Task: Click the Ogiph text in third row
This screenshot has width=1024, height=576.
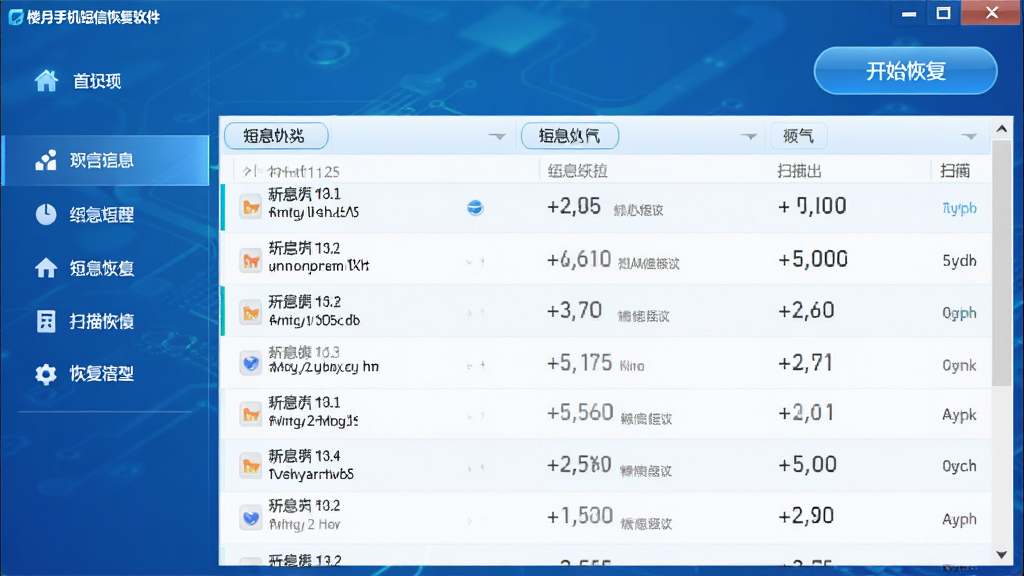Action: [x=959, y=313]
